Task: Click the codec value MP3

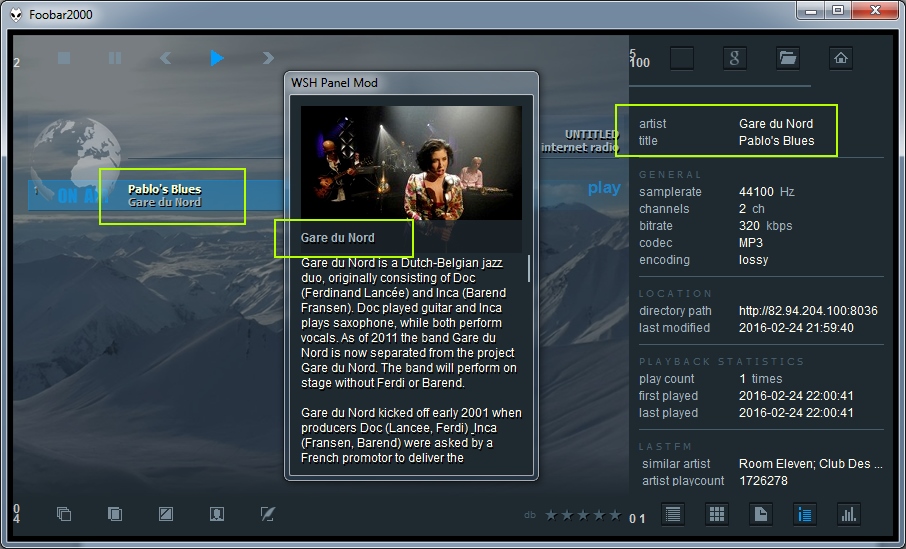Action: (x=751, y=243)
